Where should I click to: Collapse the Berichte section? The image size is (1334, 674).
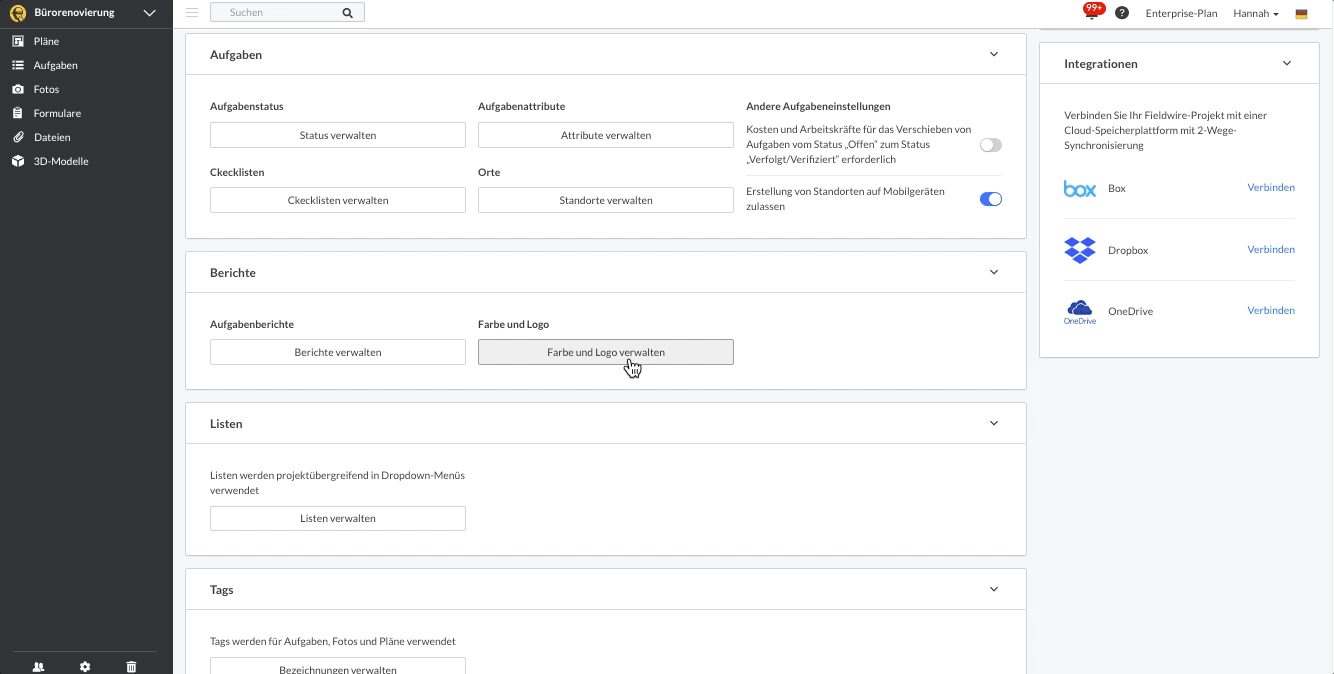[x=993, y=272]
